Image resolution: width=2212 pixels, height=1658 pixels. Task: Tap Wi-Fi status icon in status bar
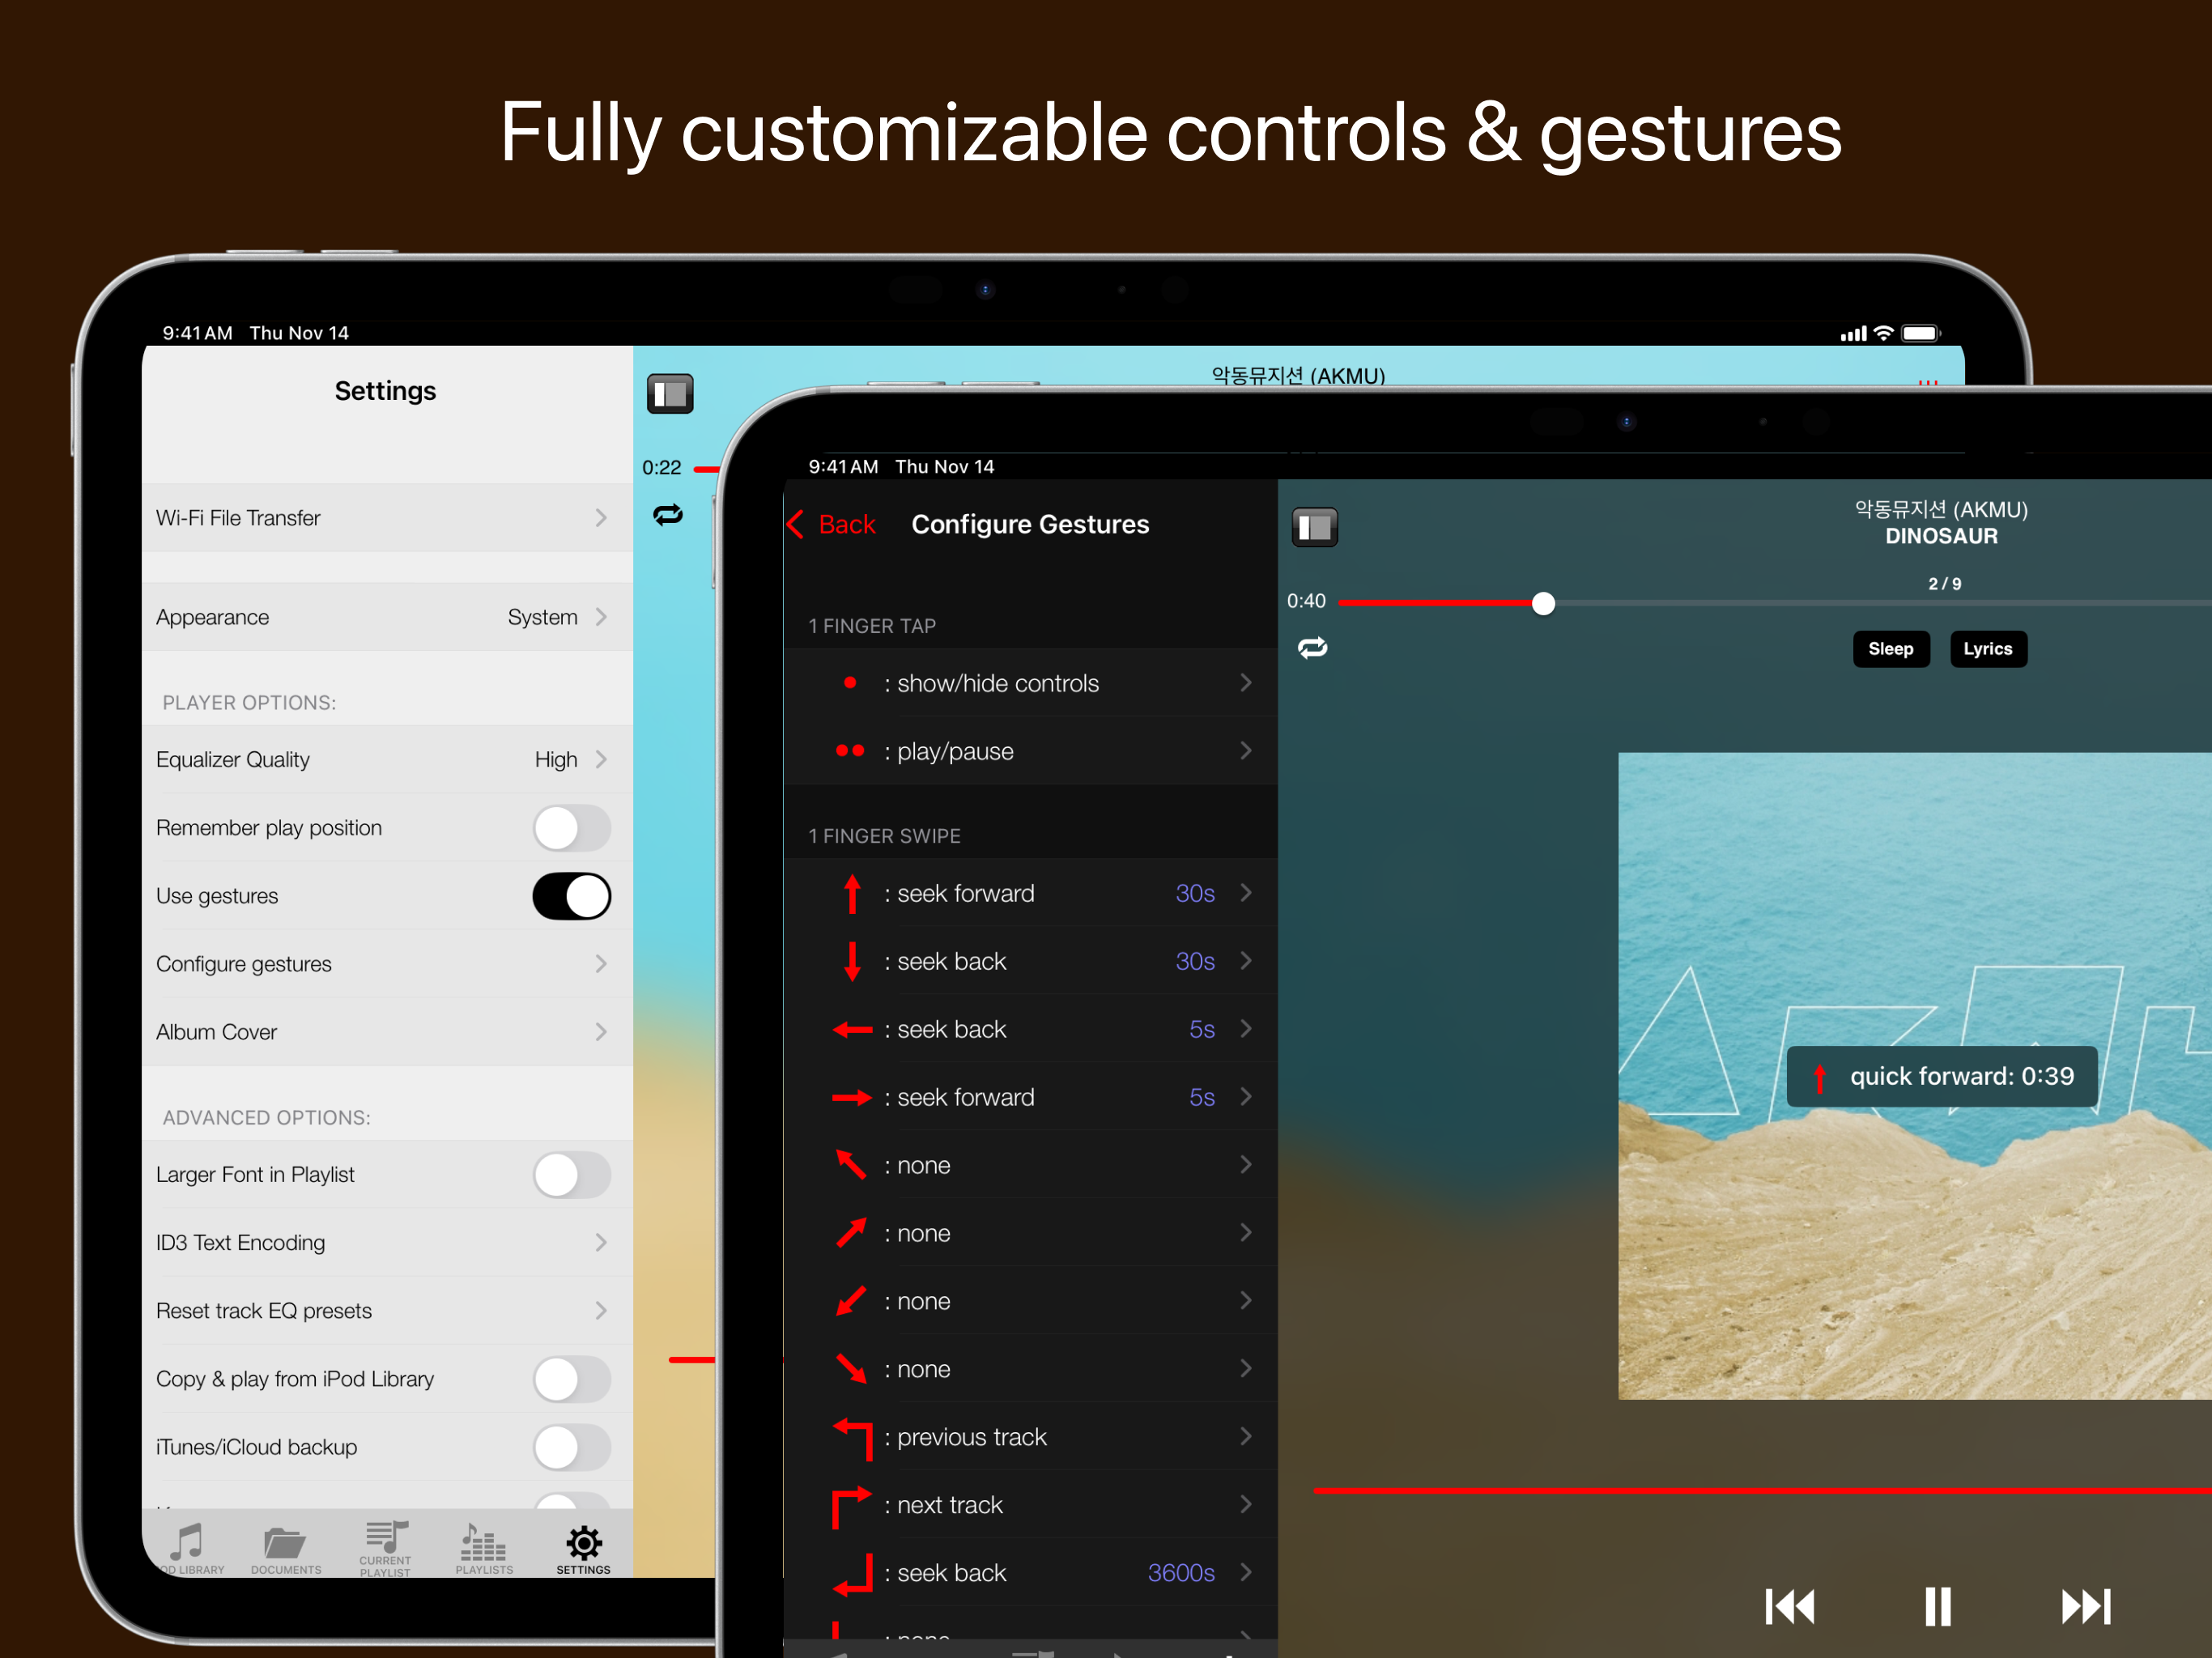click(x=1883, y=333)
